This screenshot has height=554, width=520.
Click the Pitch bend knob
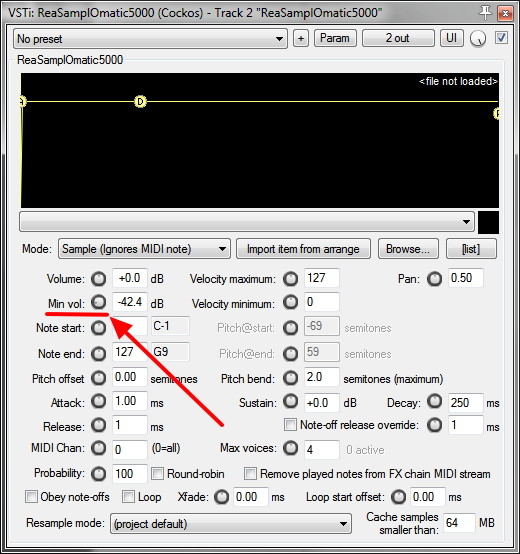pos(290,378)
